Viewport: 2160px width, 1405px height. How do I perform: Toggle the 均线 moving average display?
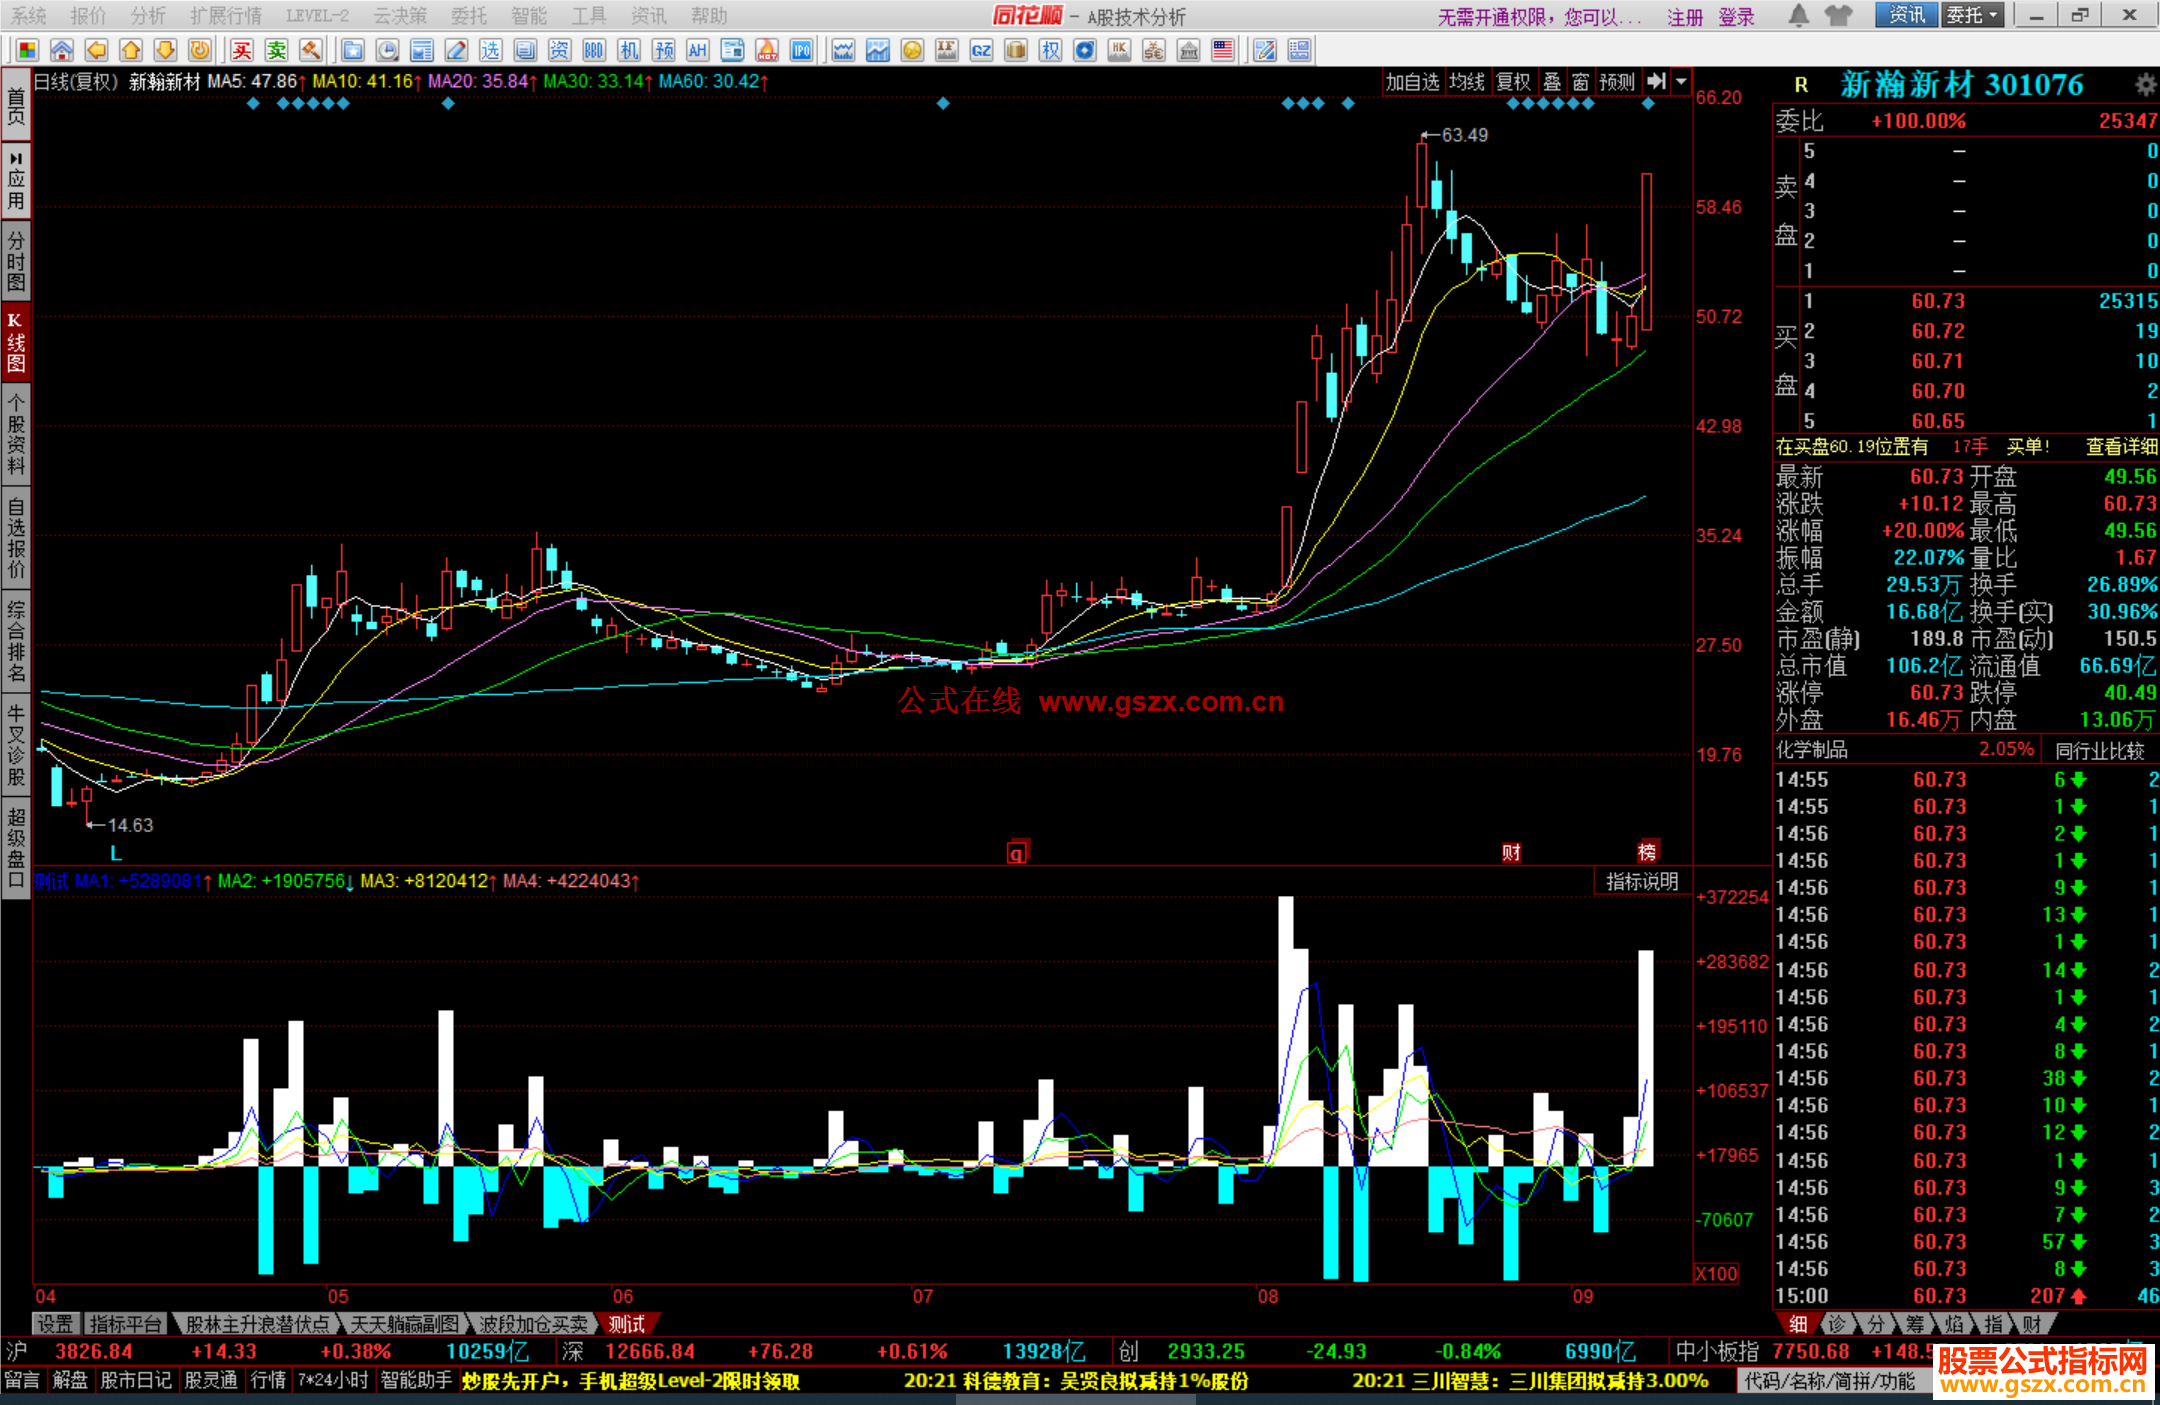1467,82
